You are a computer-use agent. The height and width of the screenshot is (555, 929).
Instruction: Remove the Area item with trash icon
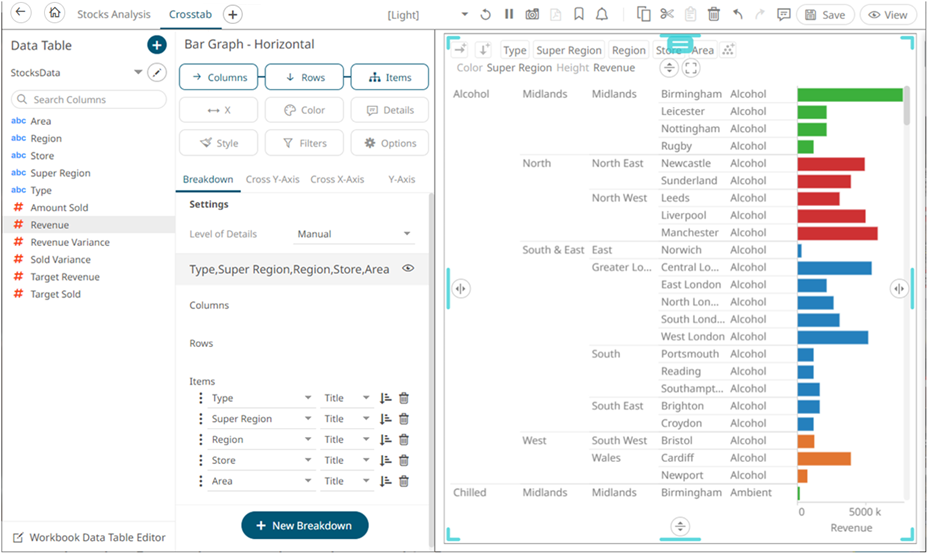(404, 481)
